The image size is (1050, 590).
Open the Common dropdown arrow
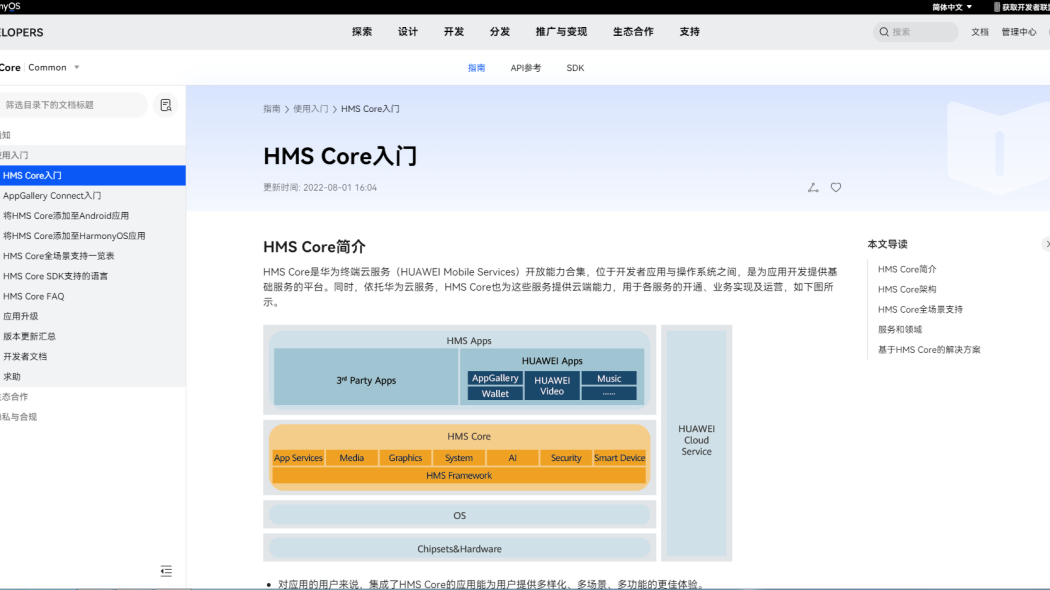click(76, 68)
